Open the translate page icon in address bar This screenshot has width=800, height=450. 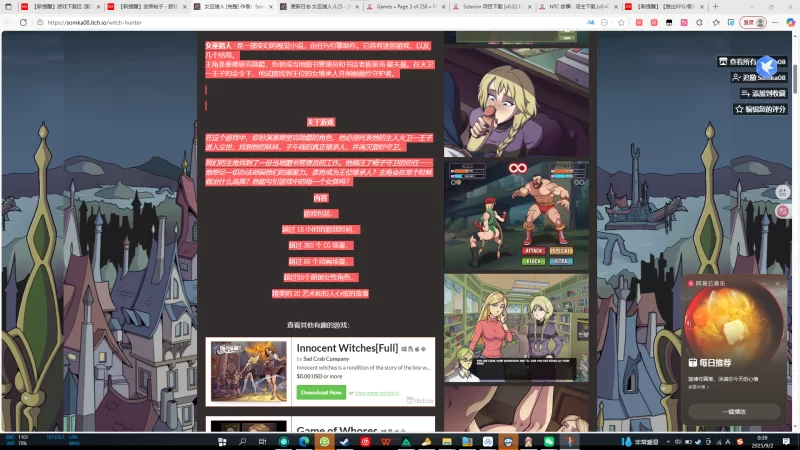(590, 22)
